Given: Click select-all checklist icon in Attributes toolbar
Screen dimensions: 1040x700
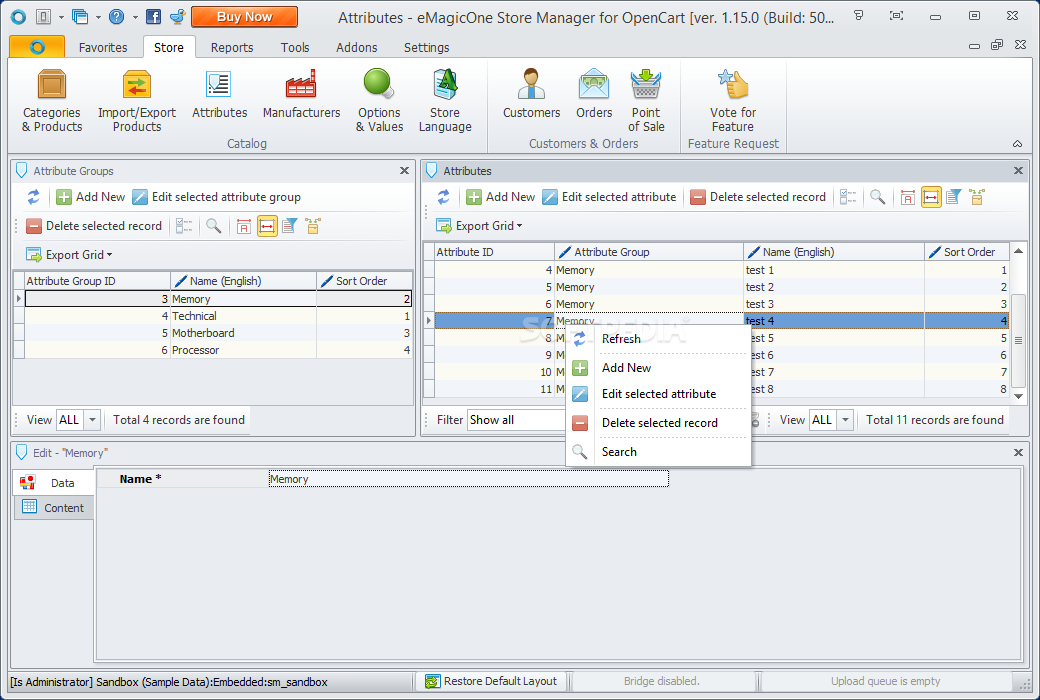Looking at the screenshot, I should coord(848,197).
